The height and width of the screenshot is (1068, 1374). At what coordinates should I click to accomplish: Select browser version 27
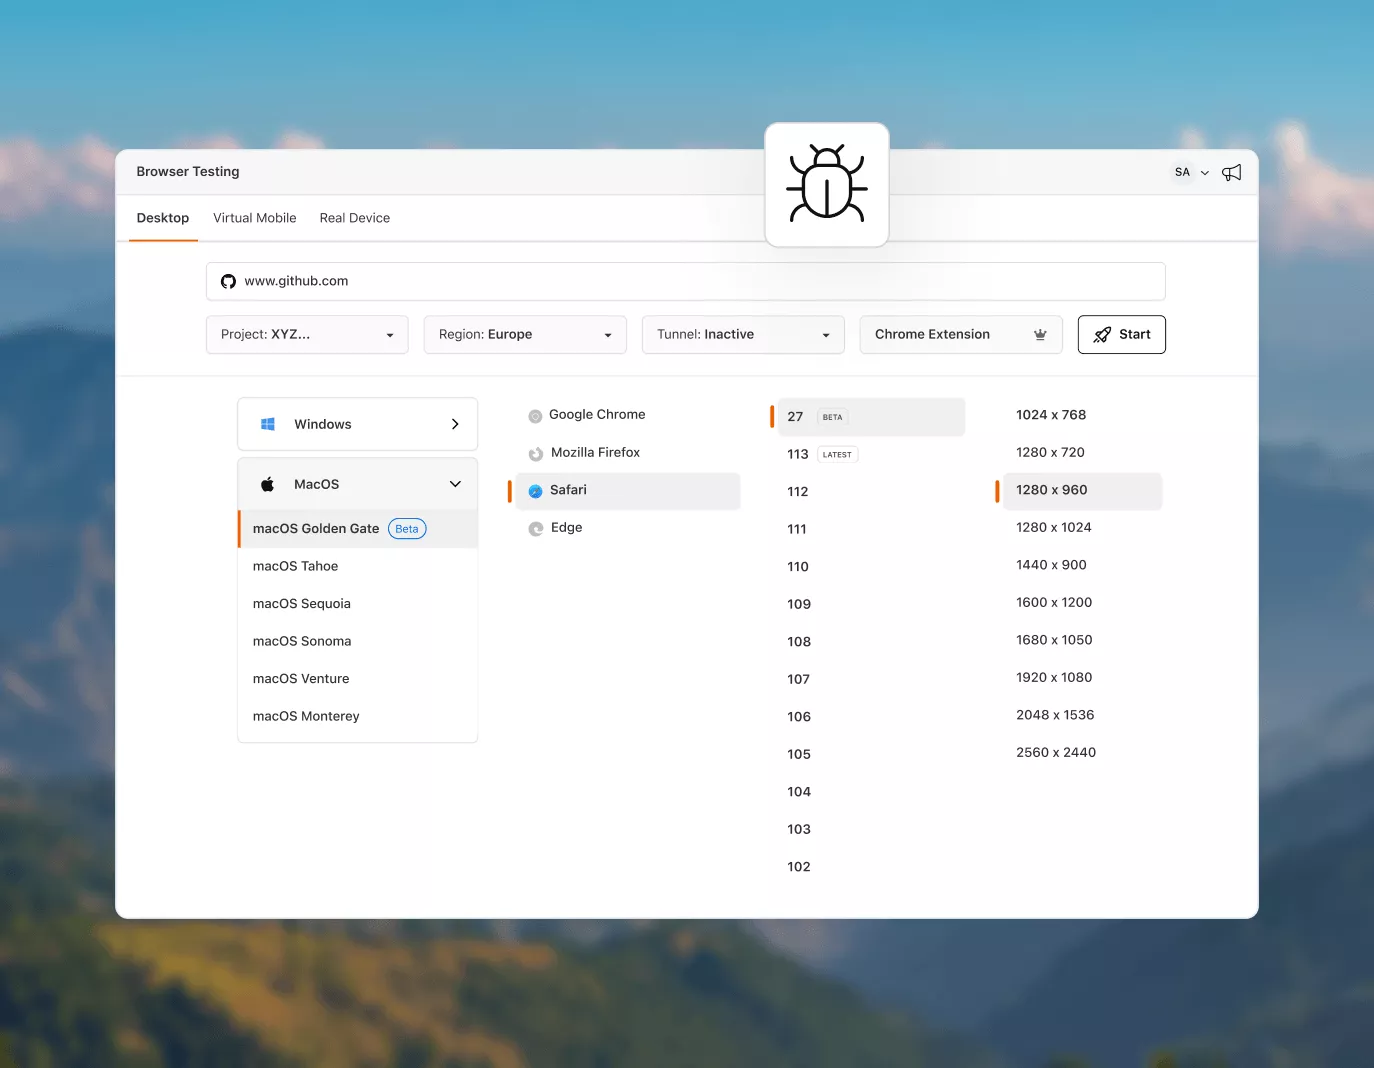point(871,417)
